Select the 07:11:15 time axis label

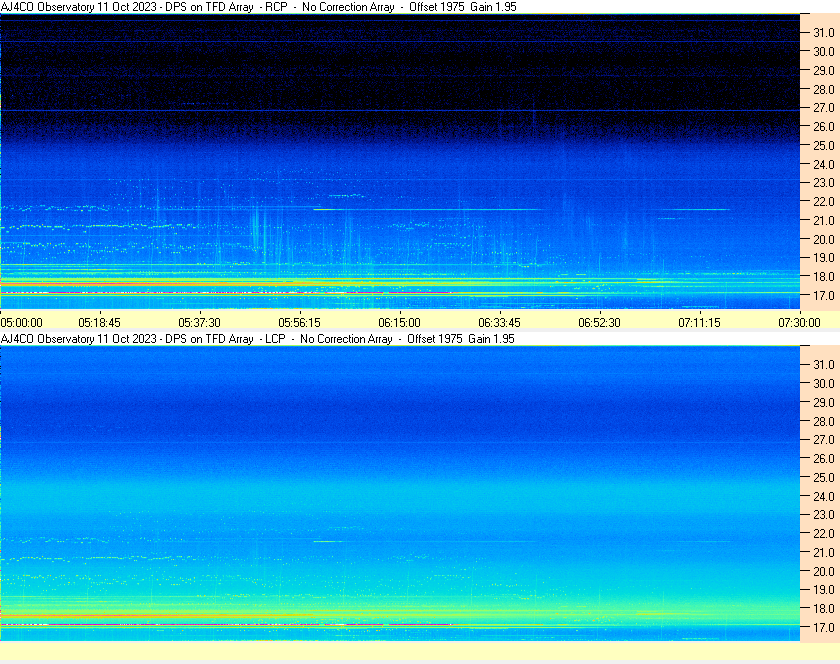[x=700, y=323]
